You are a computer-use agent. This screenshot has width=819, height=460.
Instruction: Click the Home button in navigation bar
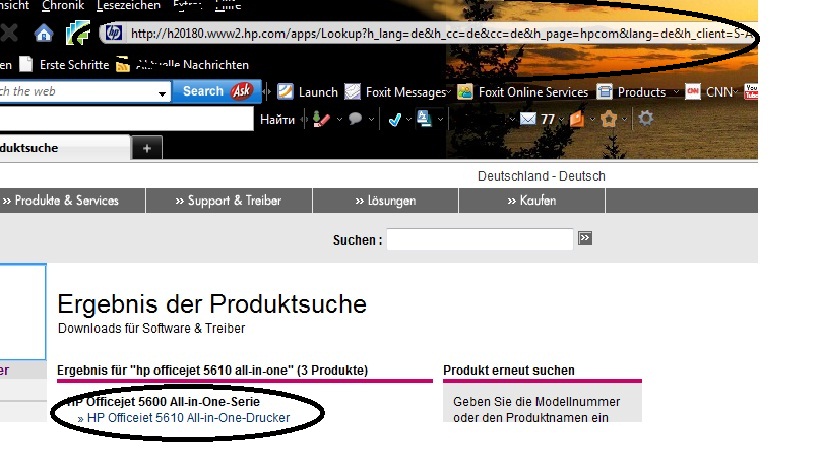tap(44, 34)
